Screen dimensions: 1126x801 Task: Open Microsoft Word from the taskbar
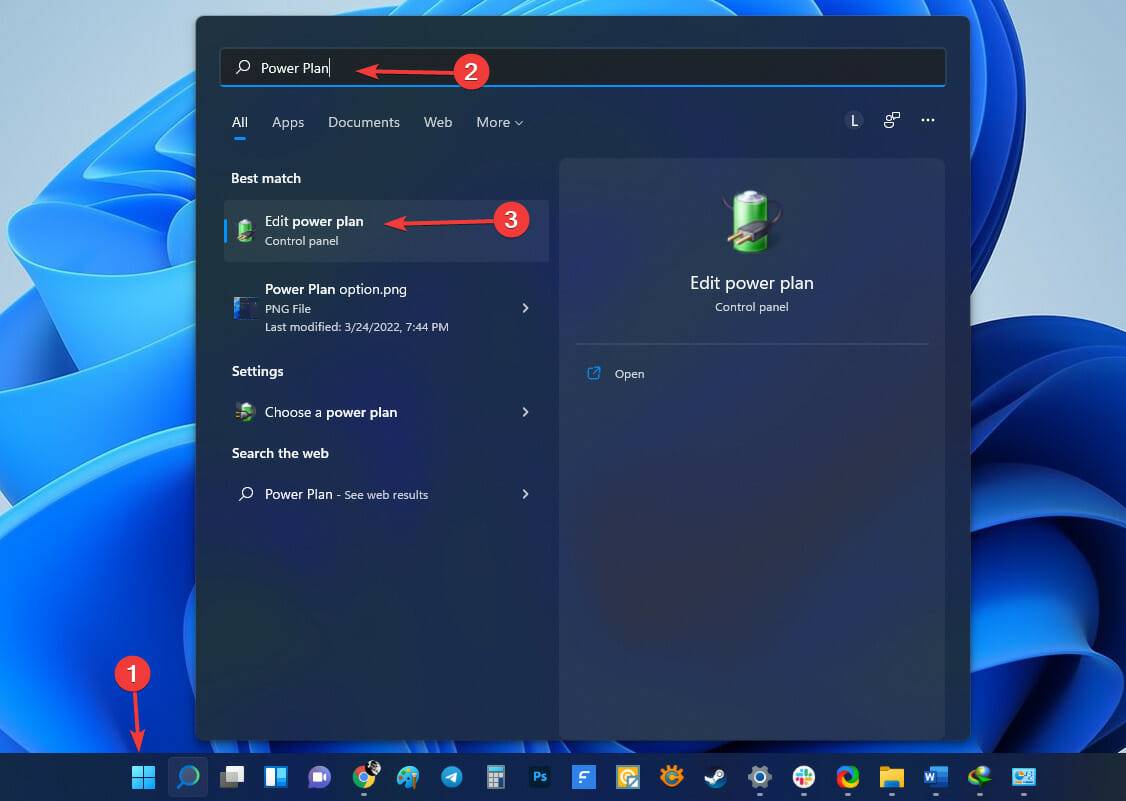(936, 776)
